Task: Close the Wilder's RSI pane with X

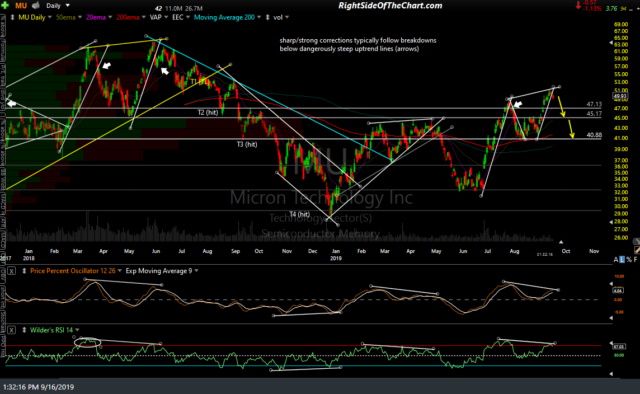Action: pos(11,330)
